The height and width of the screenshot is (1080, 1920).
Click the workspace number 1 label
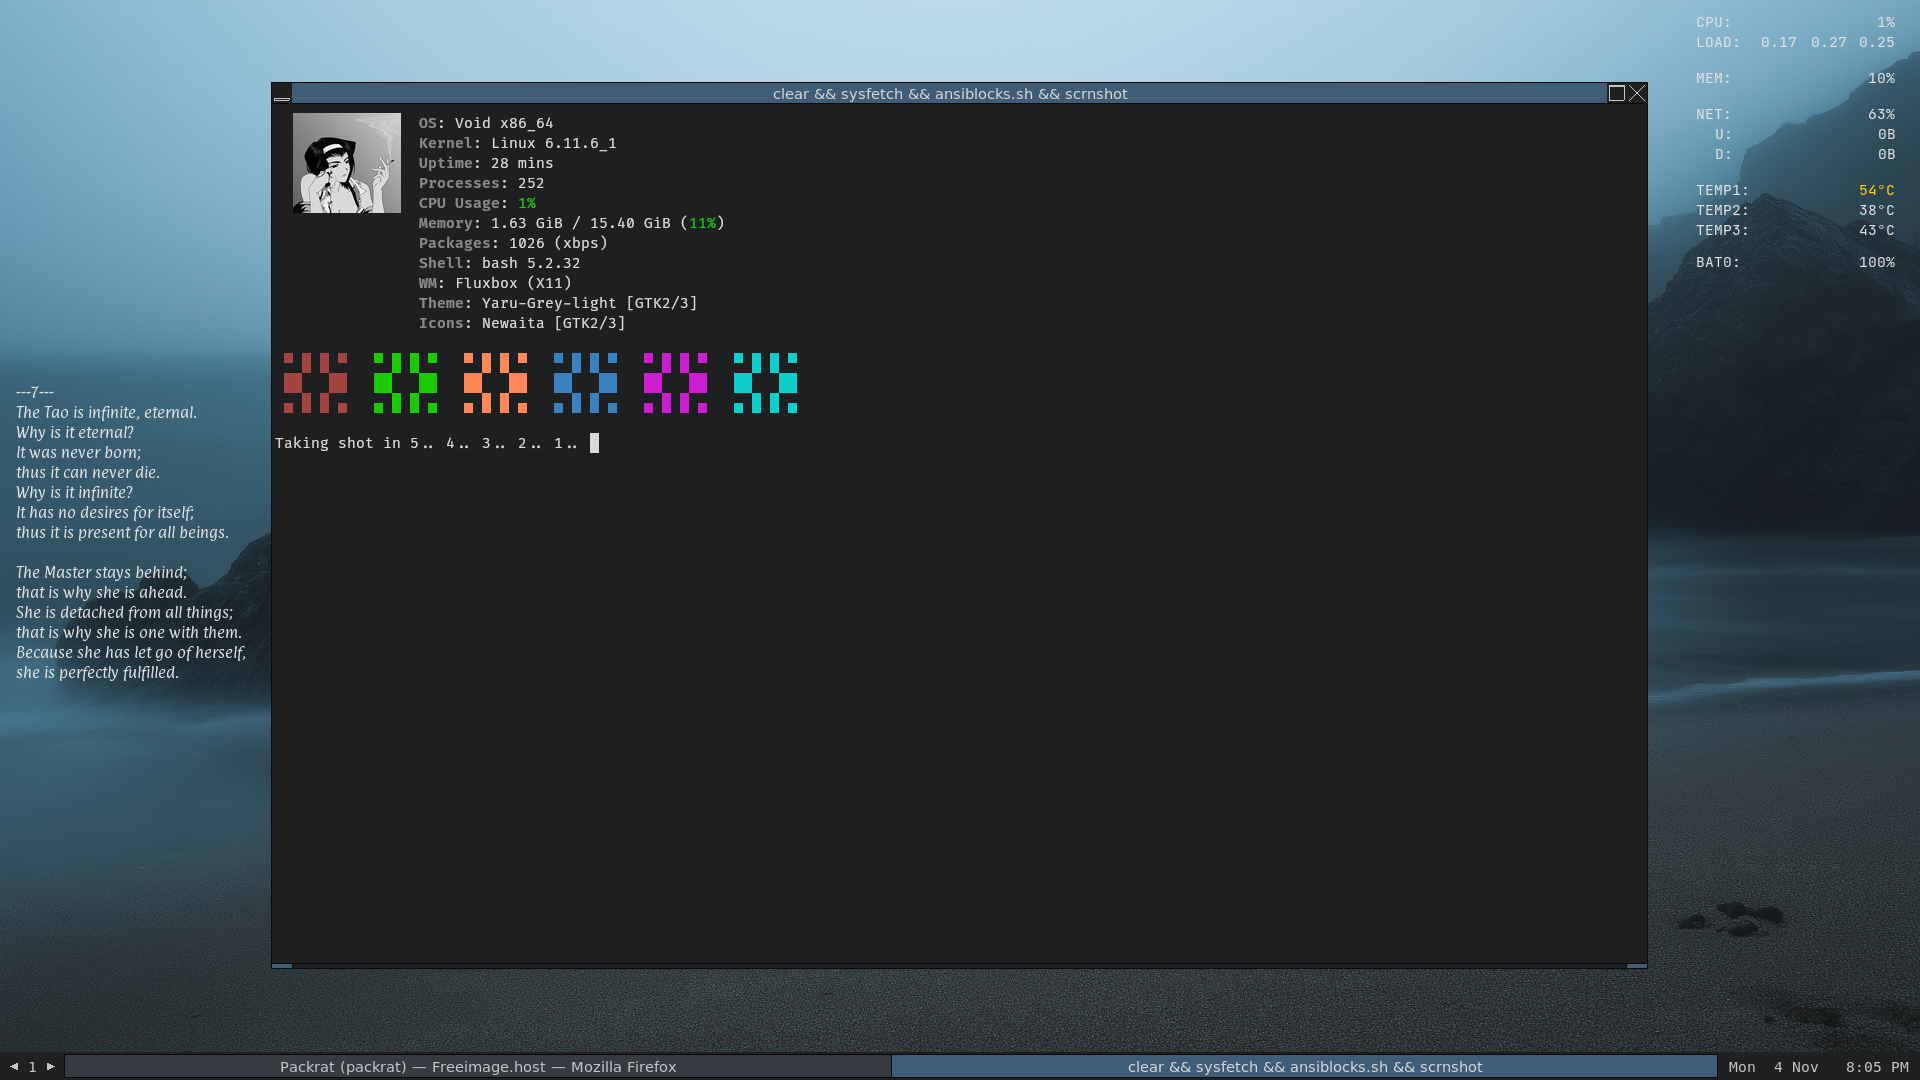click(x=32, y=1067)
